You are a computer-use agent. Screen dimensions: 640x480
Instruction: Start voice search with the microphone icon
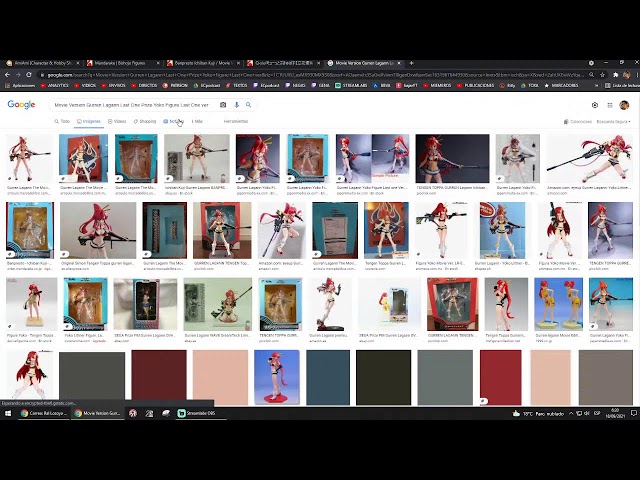(236, 105)
